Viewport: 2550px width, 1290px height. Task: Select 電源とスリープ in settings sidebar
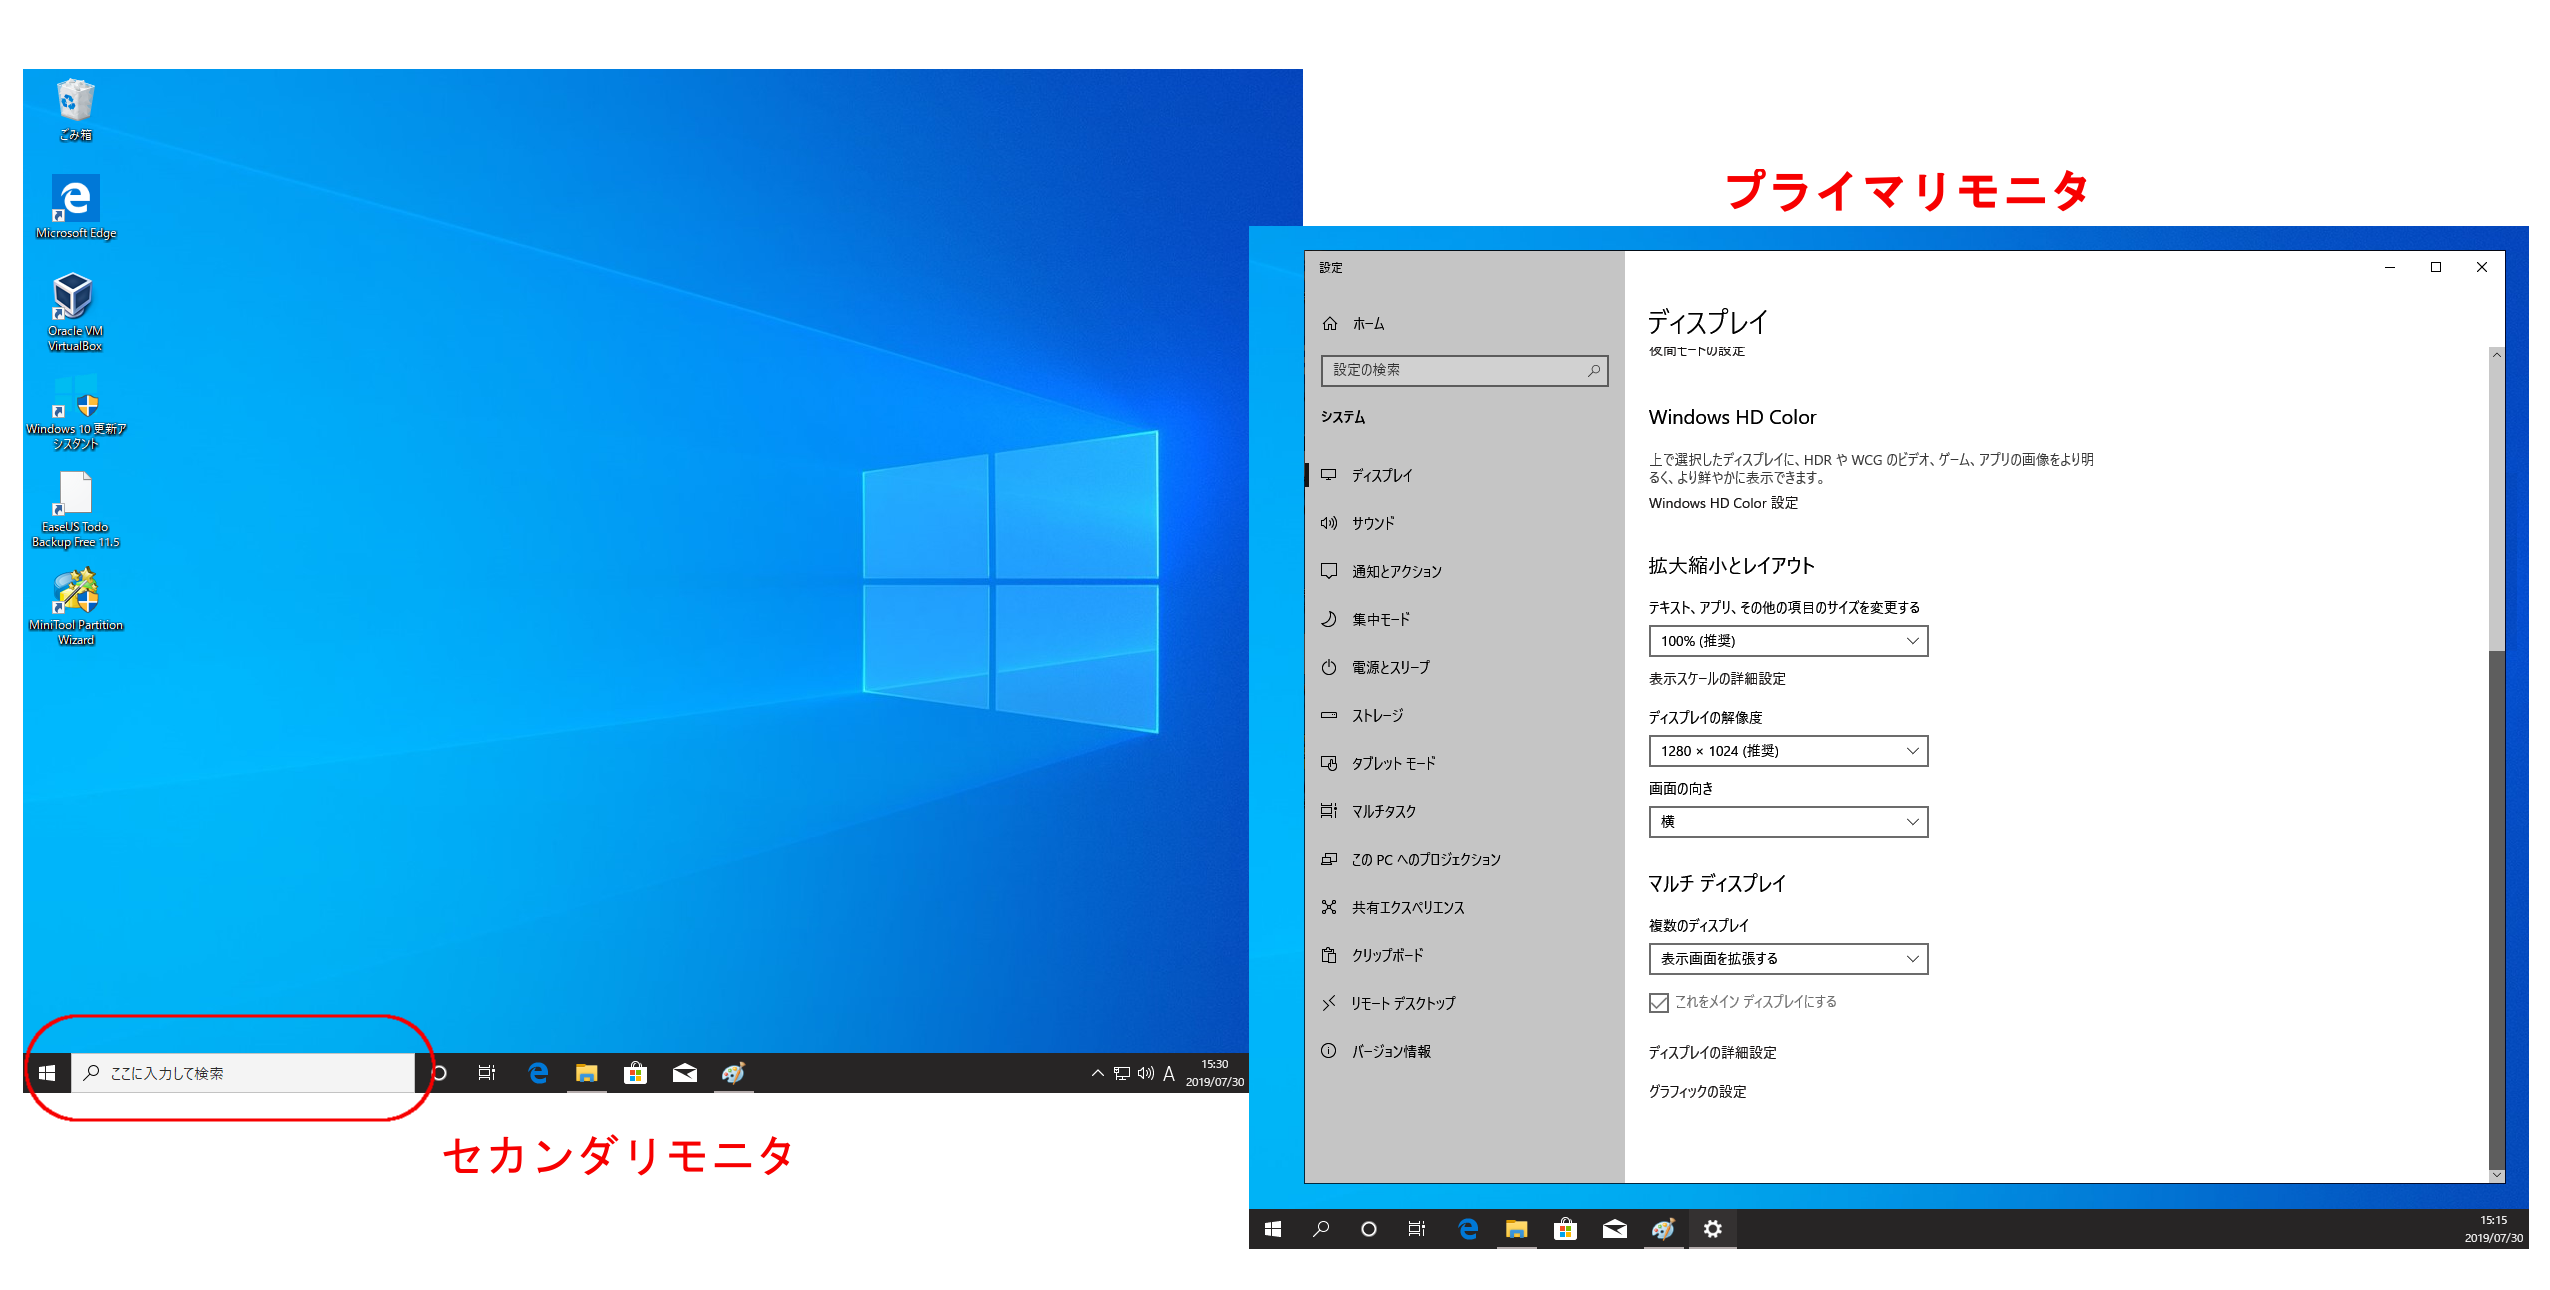(x=1390, y=667)
